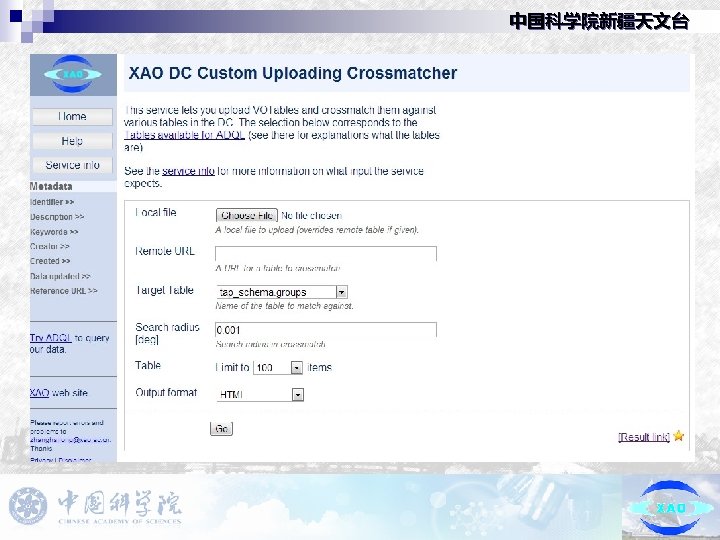Click the email address in sidebar footer
Image resolution: width=720 pixels, height=540 pixels.
(70, 440)
